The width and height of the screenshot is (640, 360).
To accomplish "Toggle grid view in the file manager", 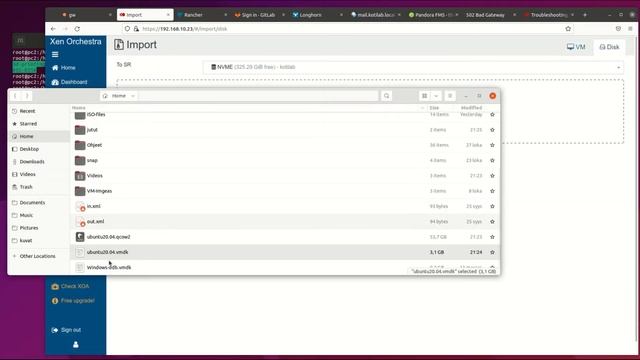I will coord(424,96).
